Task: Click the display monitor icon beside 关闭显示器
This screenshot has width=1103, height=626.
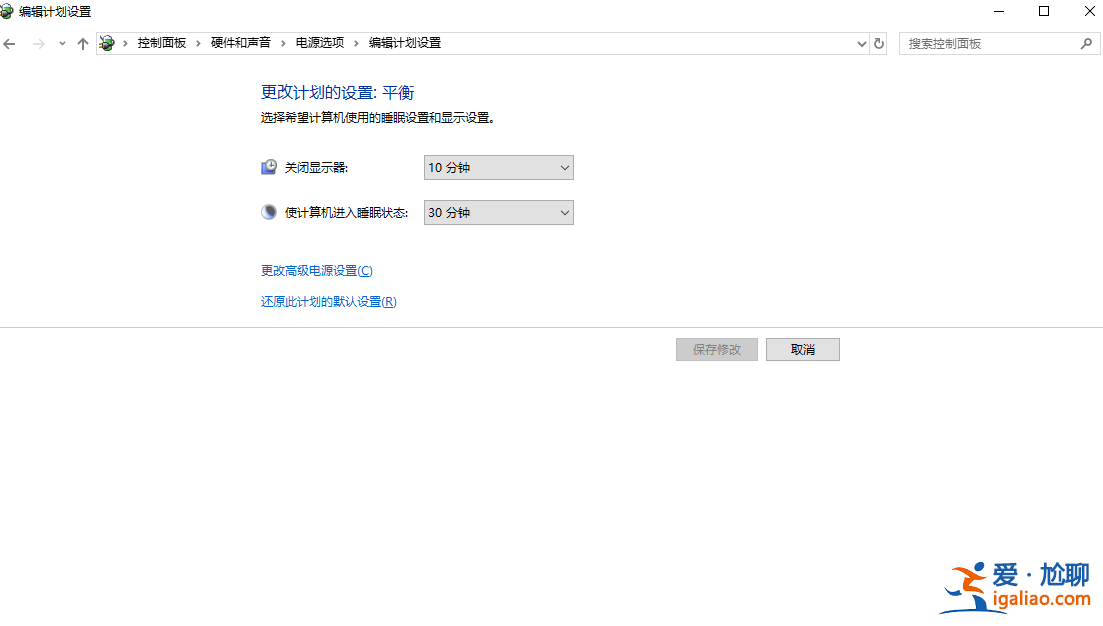Action: point(268,166)
